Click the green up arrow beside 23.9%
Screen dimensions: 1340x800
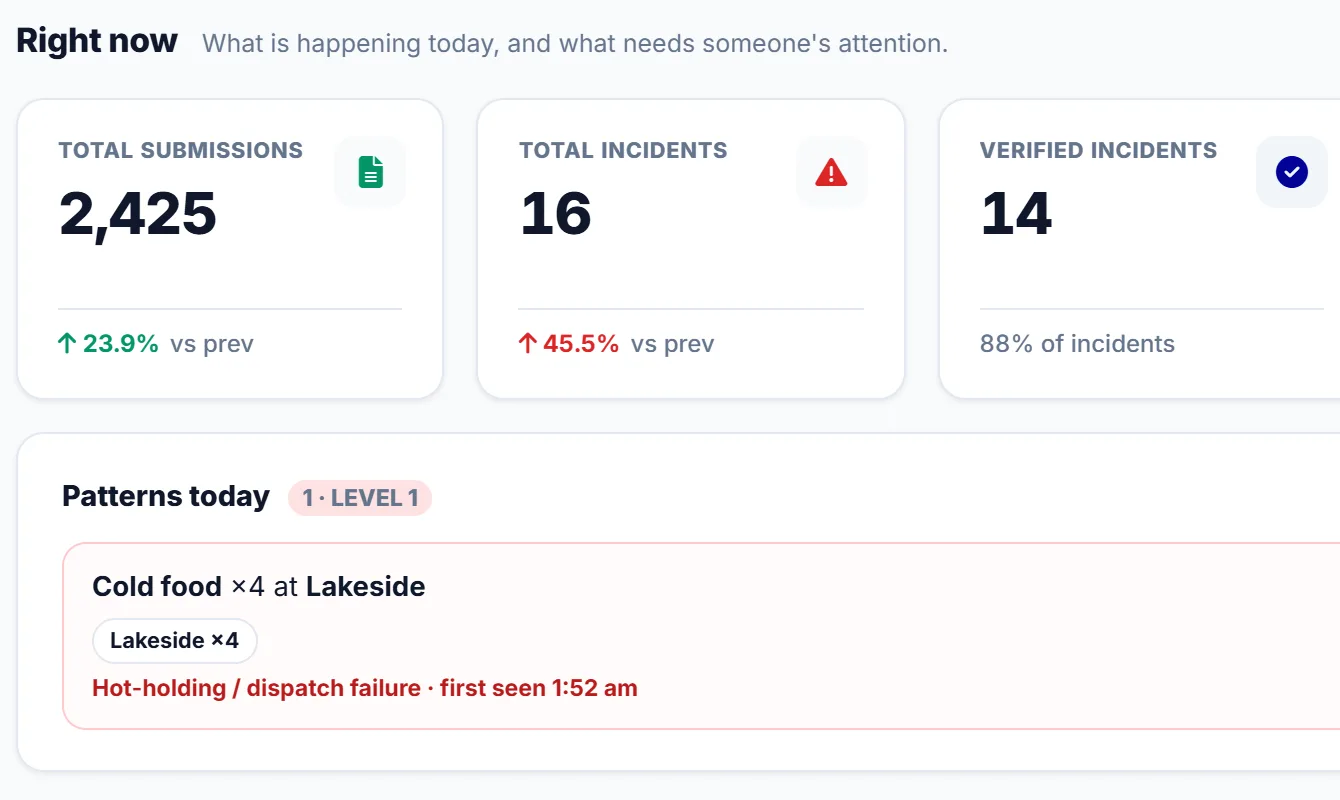(67, 344)
